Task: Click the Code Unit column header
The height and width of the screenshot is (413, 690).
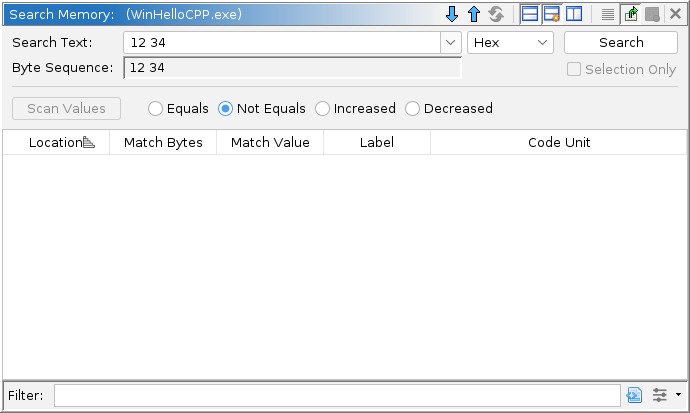Action: 558,143
